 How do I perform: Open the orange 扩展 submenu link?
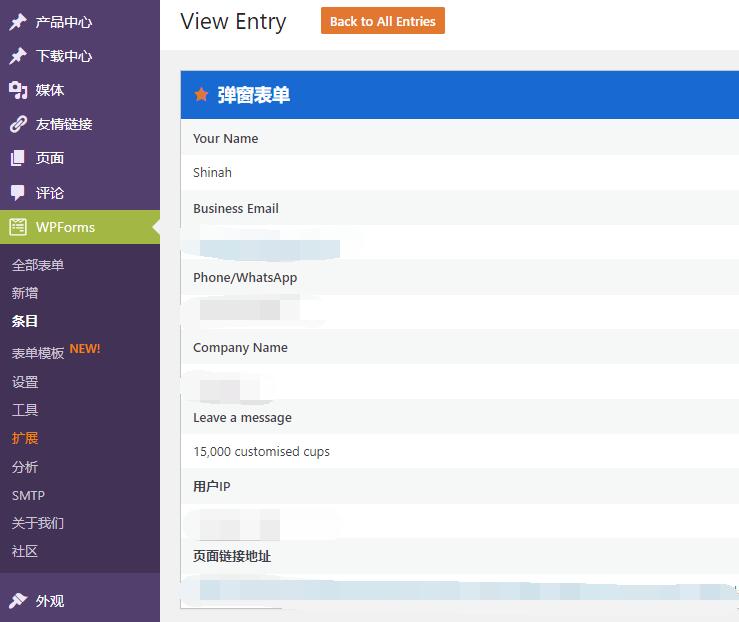[25, 438]
